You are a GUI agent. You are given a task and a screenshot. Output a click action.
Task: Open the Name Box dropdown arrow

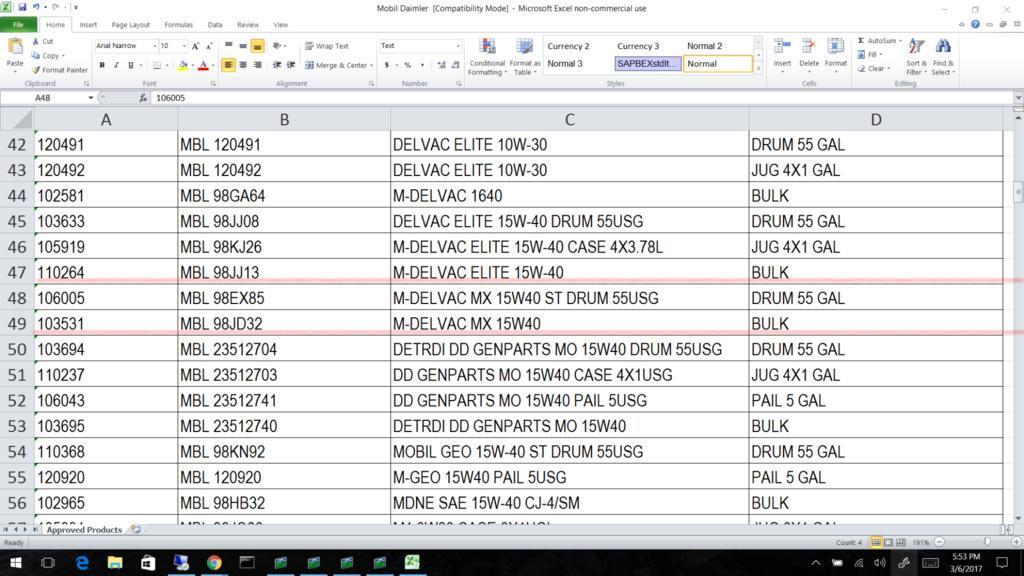tap(91, 97)
